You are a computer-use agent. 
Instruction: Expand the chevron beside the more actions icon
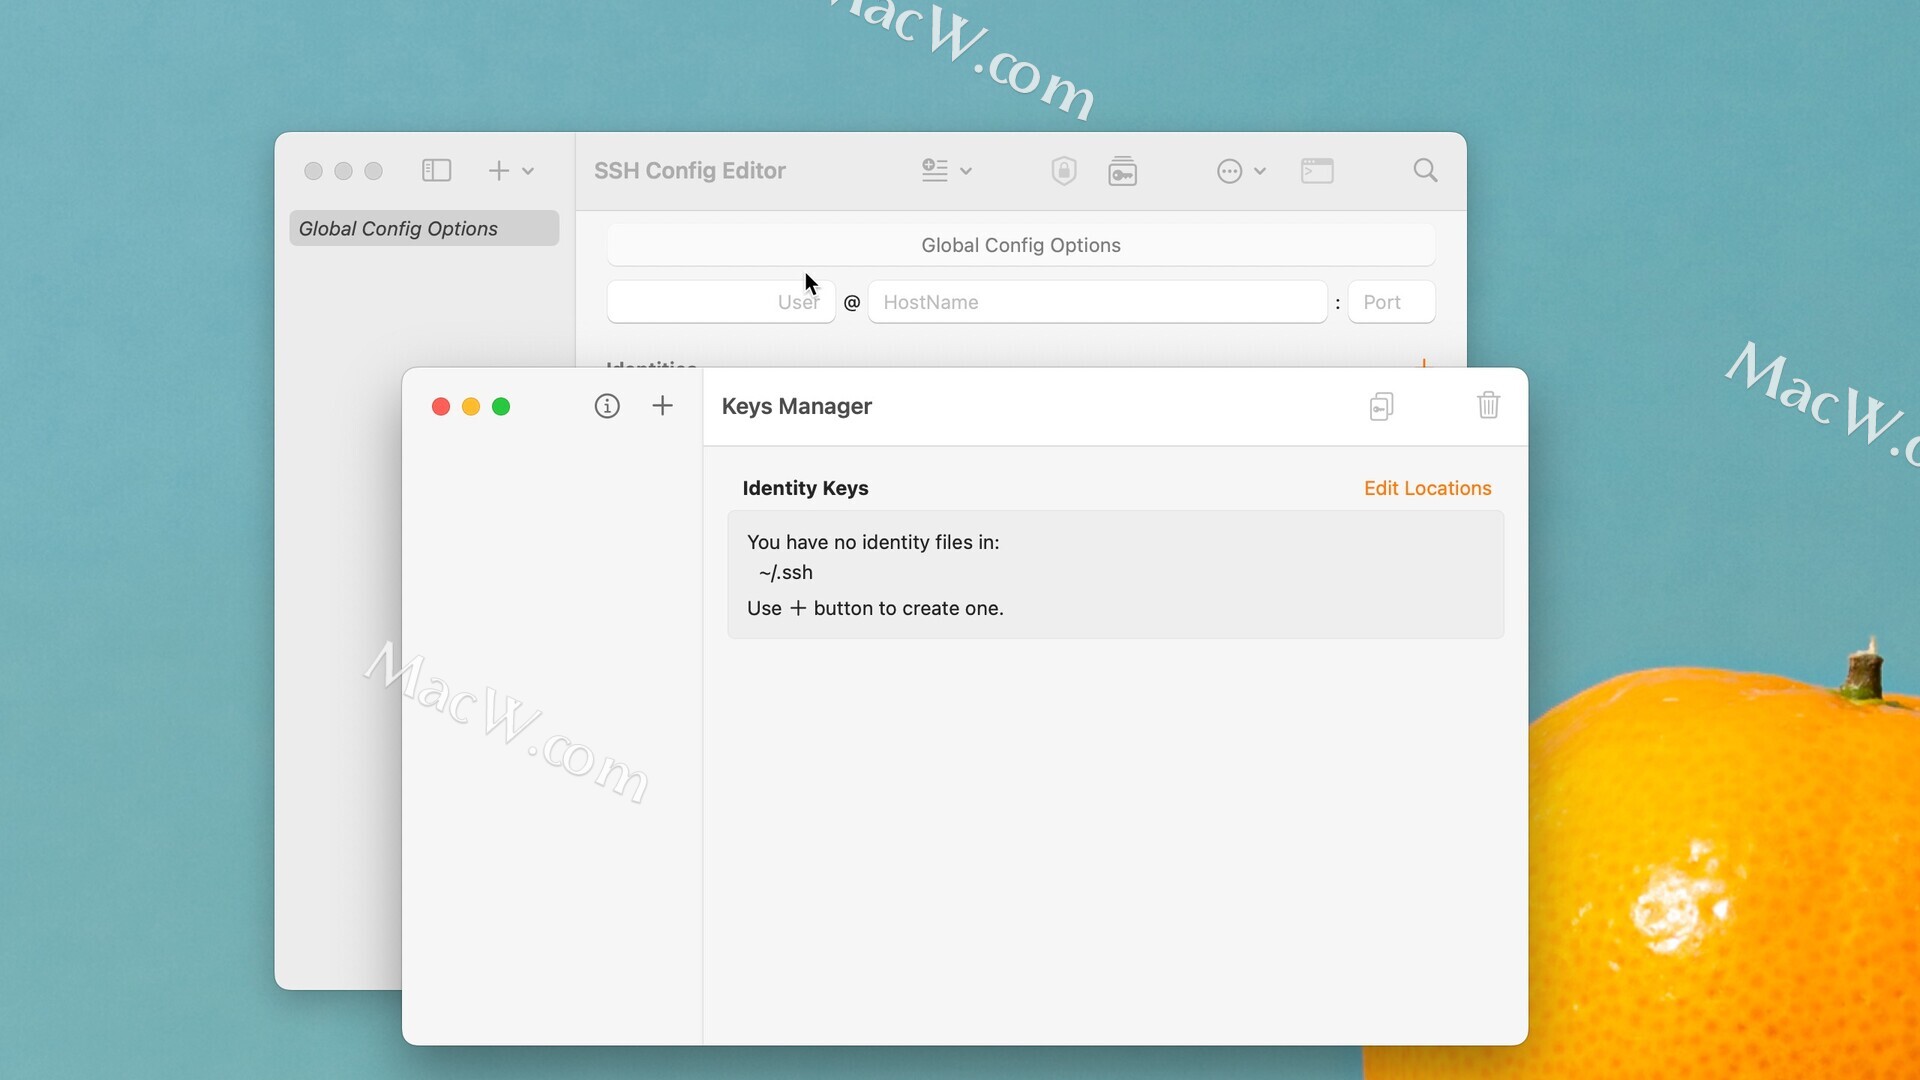tap(1260, 171)
